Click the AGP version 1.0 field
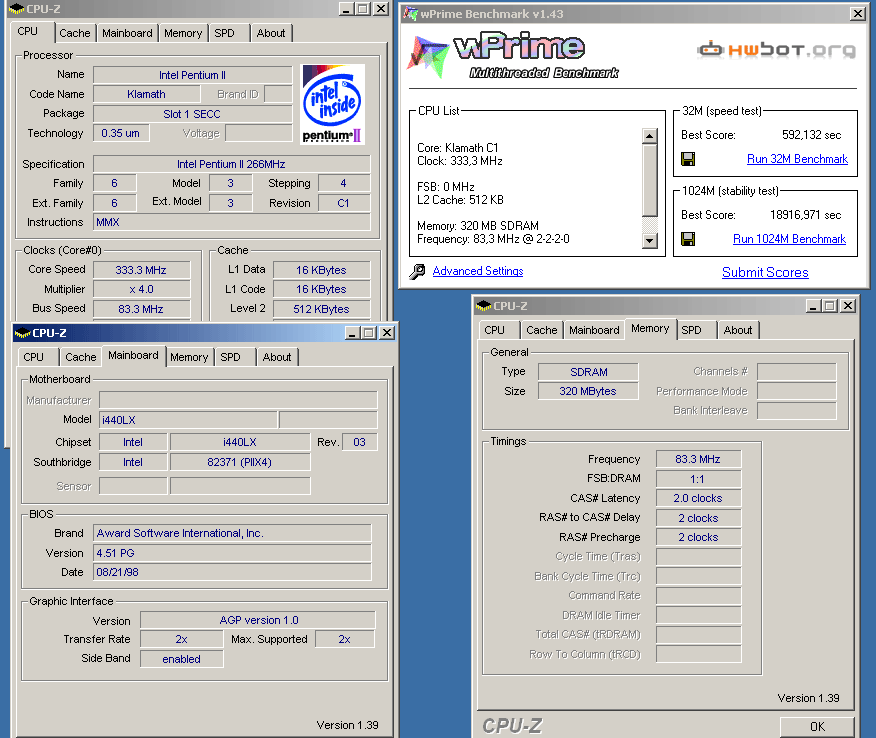The image size is (876, 738). click(x=258, y=620)
